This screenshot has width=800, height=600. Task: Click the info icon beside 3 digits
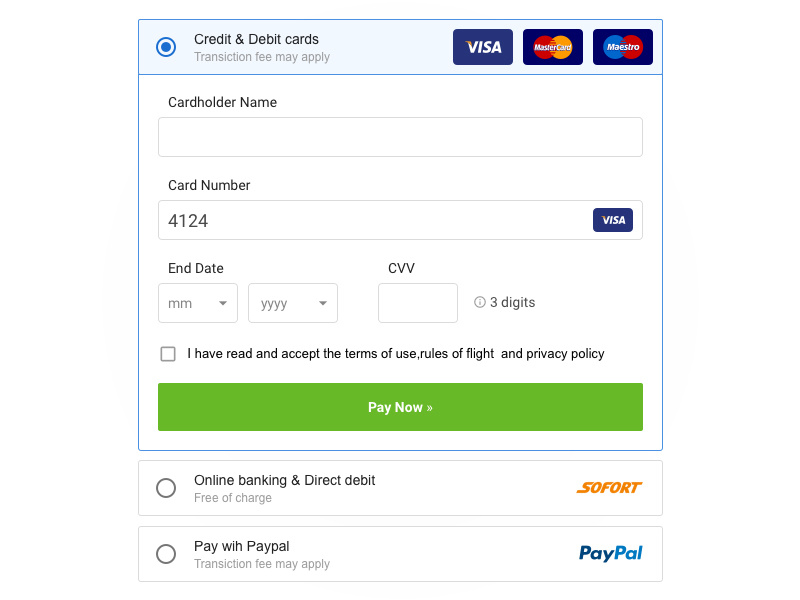[480, 302]
